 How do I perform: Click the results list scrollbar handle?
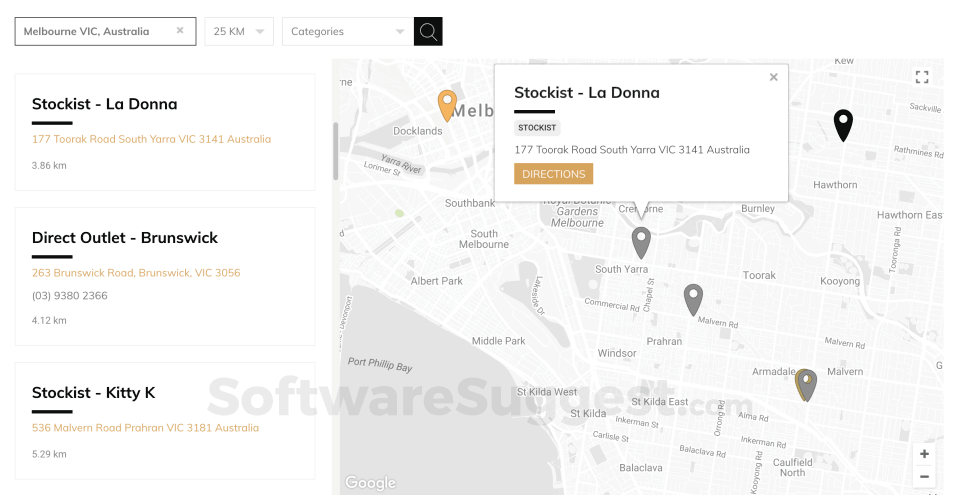(336, 151)
